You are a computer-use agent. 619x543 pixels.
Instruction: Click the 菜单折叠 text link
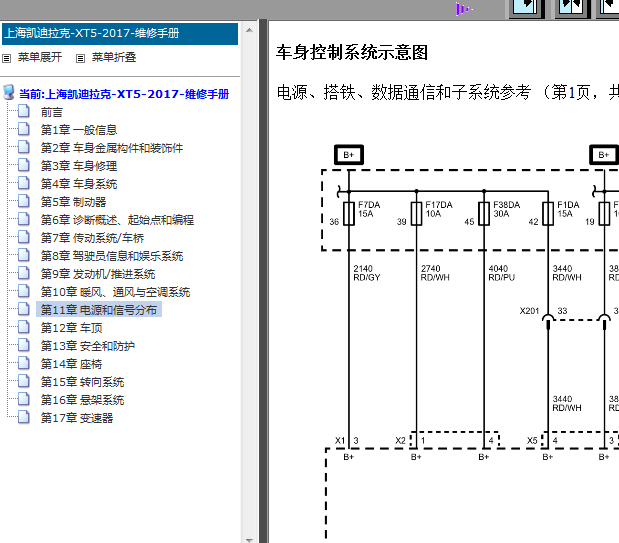coord(114,58)
